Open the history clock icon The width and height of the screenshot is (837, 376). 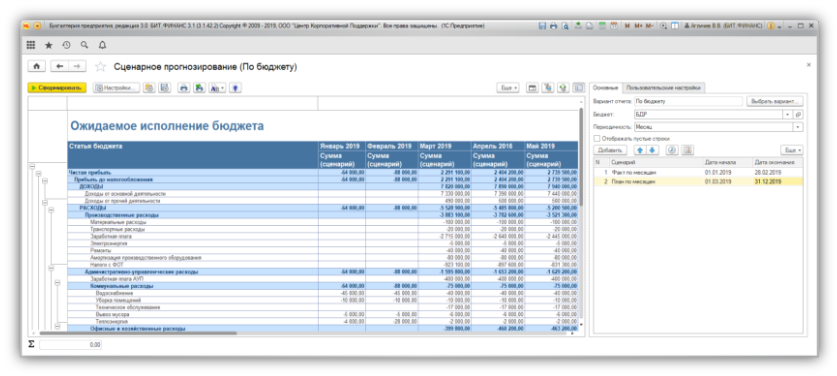(x=67, y=45)
